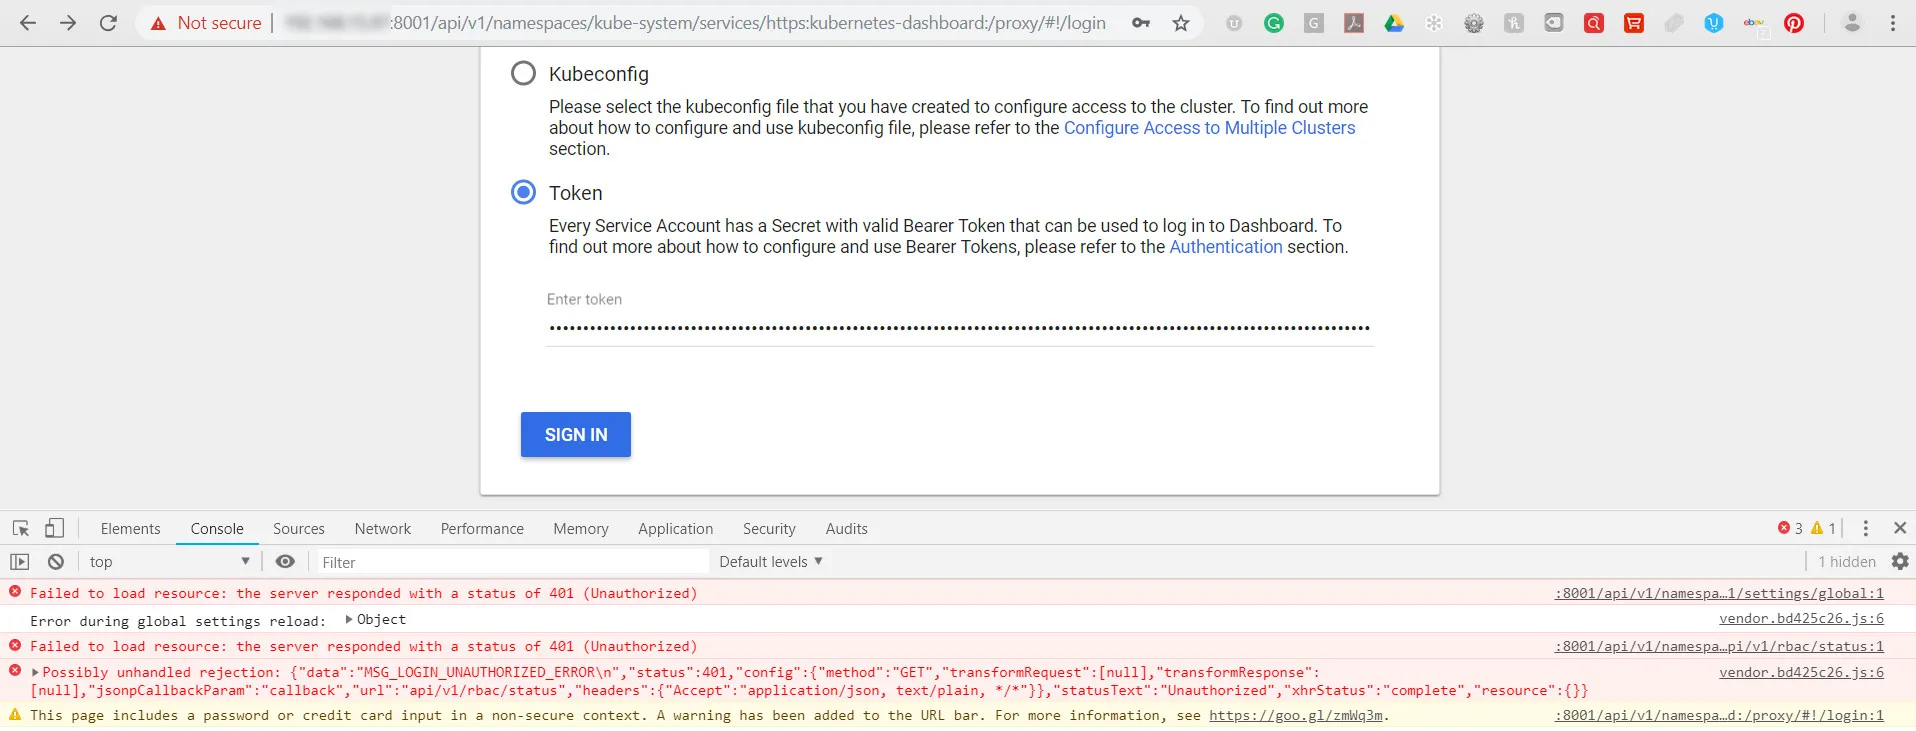Switch to the Memory tab
Screen dimensions: 1916x731
click(x=581, y=529)
